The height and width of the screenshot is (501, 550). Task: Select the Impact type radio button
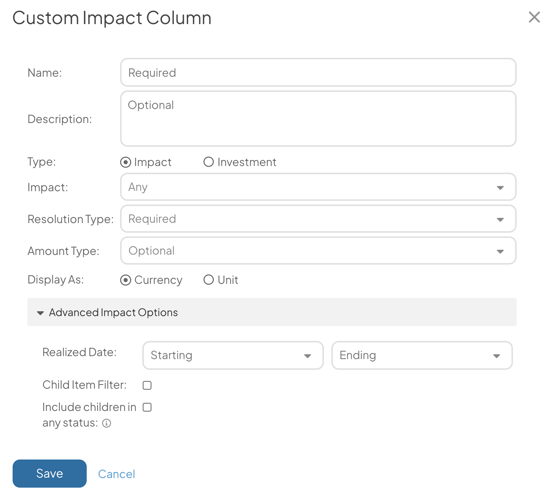[125, 162]
